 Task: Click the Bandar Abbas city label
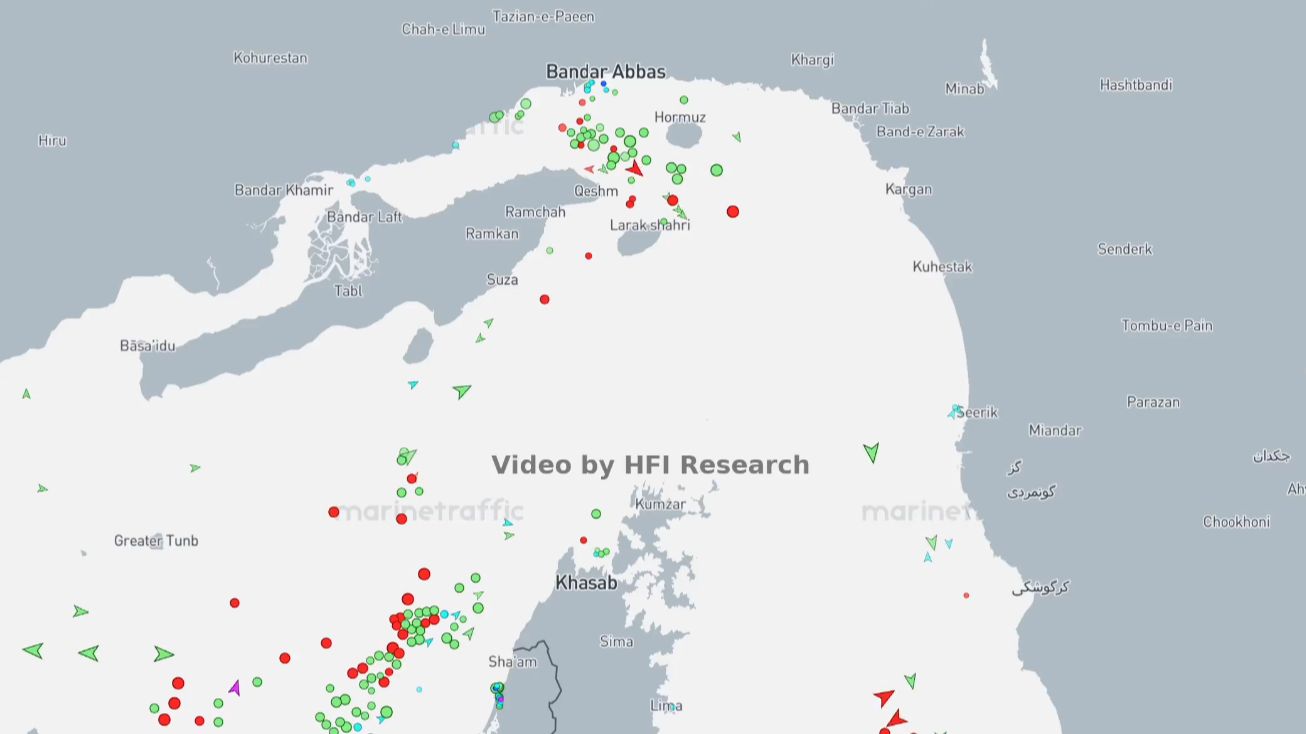(605, 72)
